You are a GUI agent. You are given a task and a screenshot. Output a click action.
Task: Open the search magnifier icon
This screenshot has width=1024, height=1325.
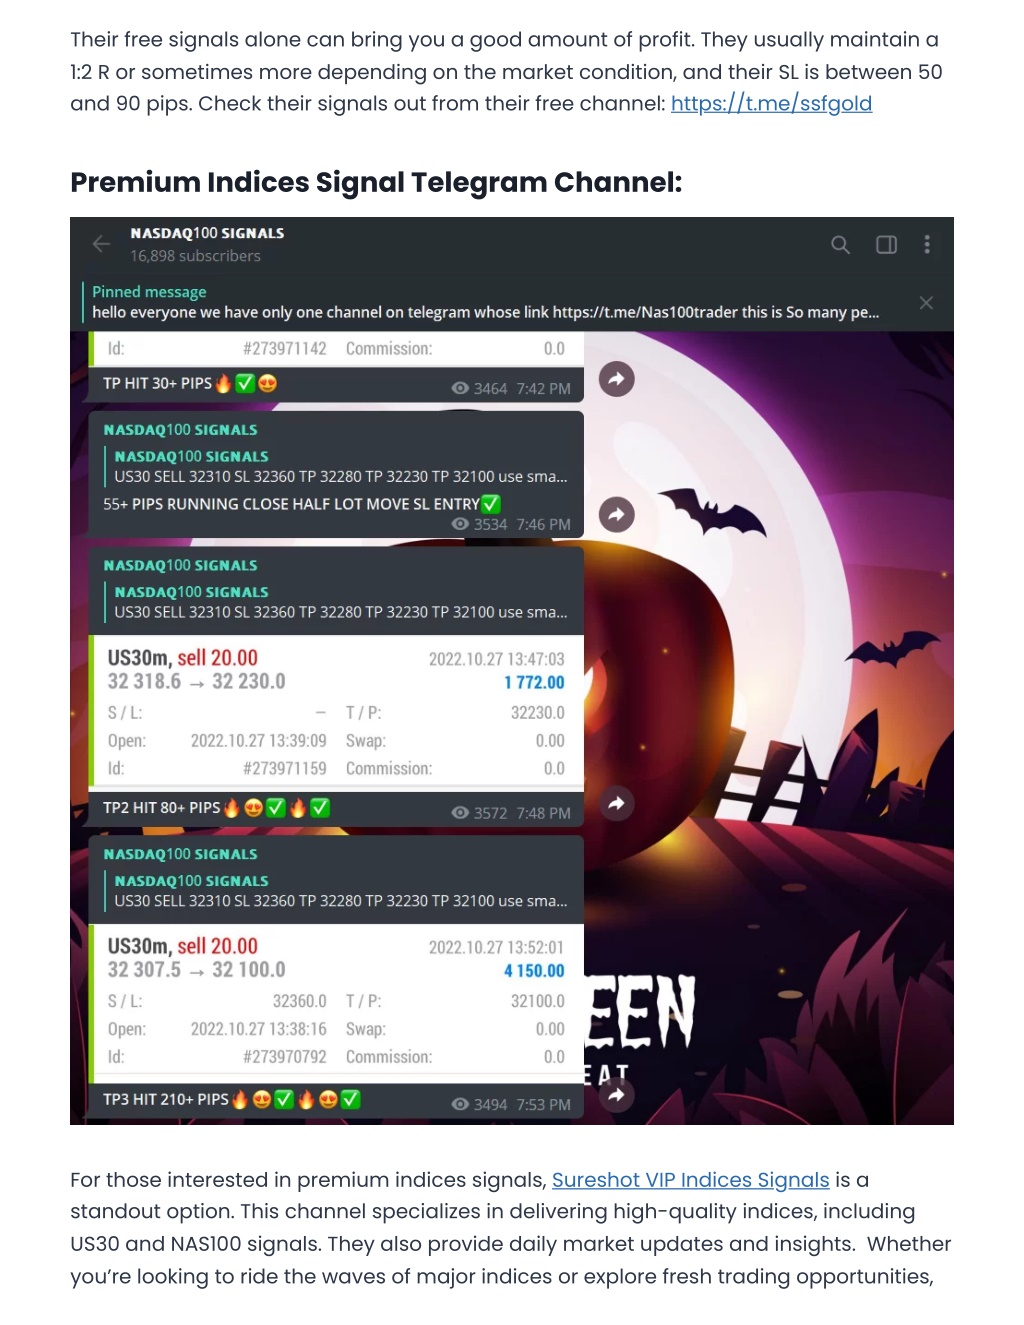click(840, 245)
